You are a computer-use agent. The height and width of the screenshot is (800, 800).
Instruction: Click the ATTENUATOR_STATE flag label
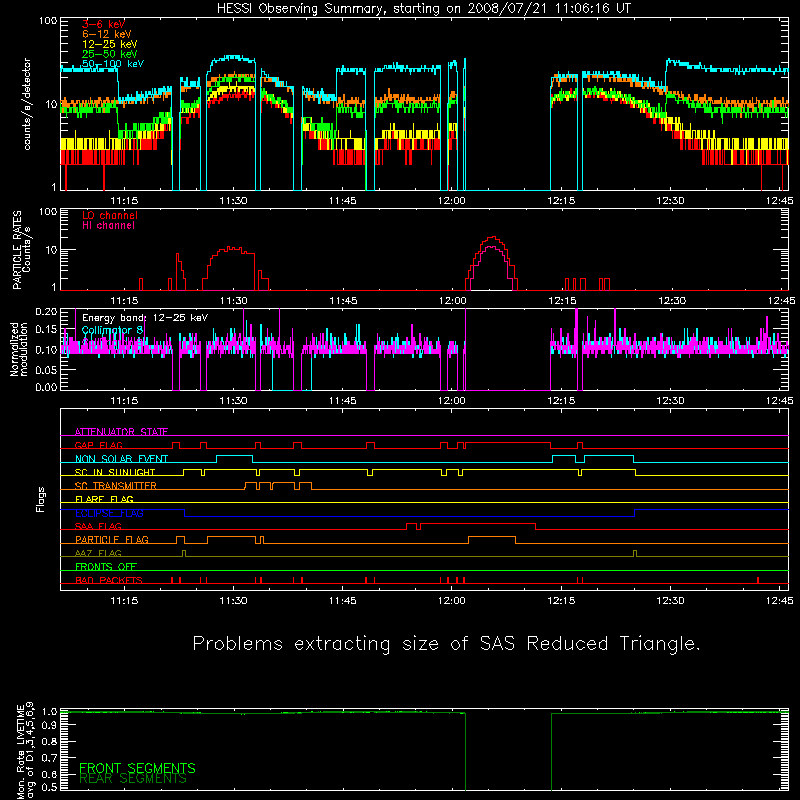121,432
